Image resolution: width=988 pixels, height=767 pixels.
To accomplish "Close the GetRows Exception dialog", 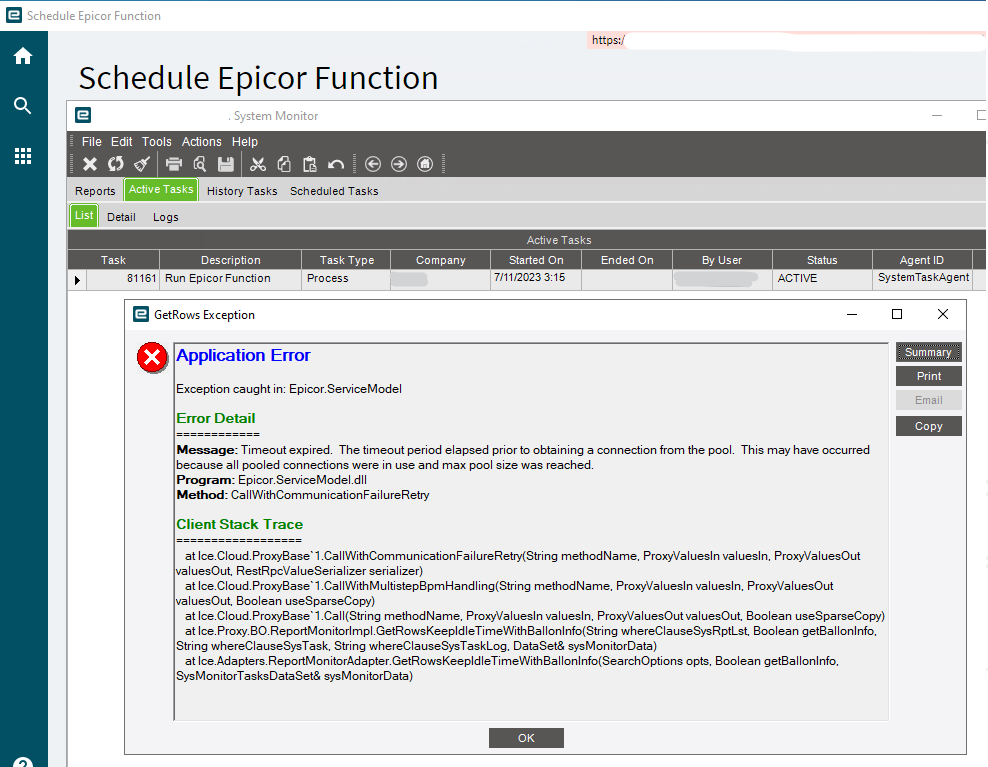I will [x=943, y=314].
